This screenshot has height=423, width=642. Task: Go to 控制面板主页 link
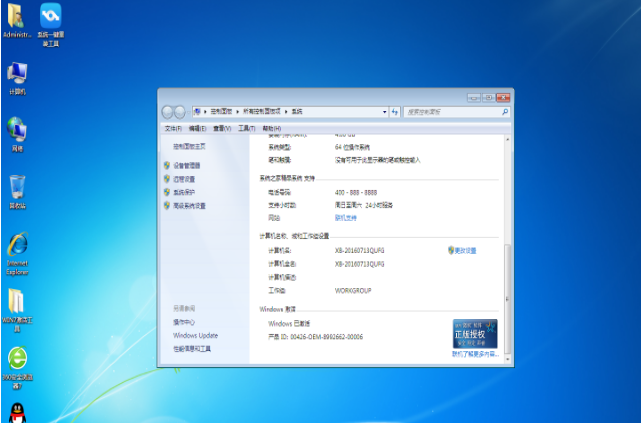(189, 147)
